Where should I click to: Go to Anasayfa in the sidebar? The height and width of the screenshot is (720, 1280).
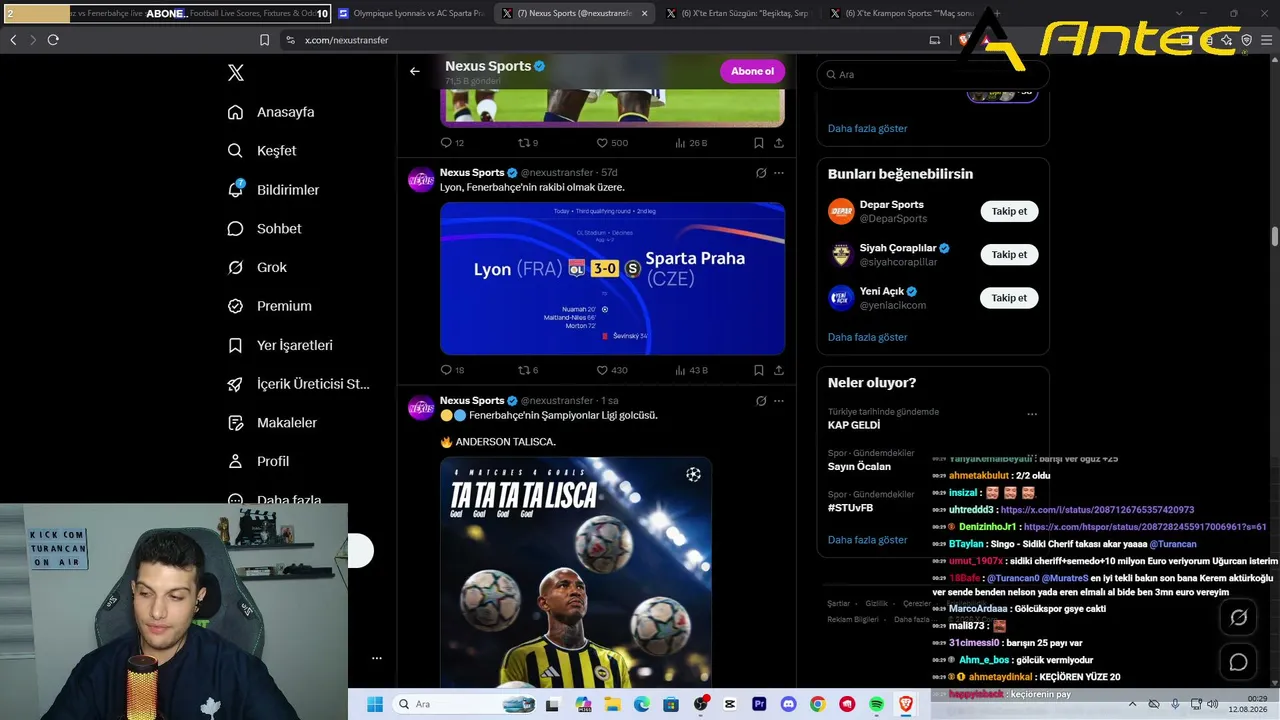[271, 112]
